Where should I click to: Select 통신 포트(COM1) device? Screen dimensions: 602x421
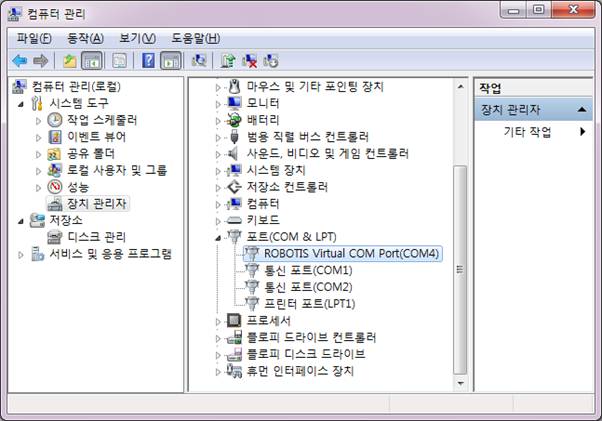(307, 270)
